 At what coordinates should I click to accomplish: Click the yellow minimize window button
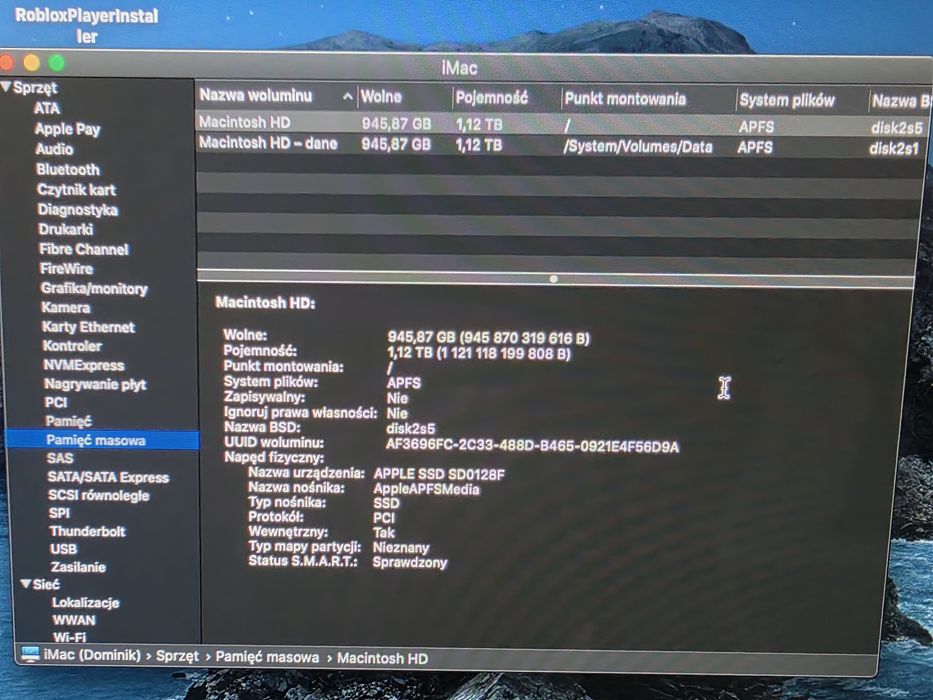pyautogui.click(x=32, y=62)
